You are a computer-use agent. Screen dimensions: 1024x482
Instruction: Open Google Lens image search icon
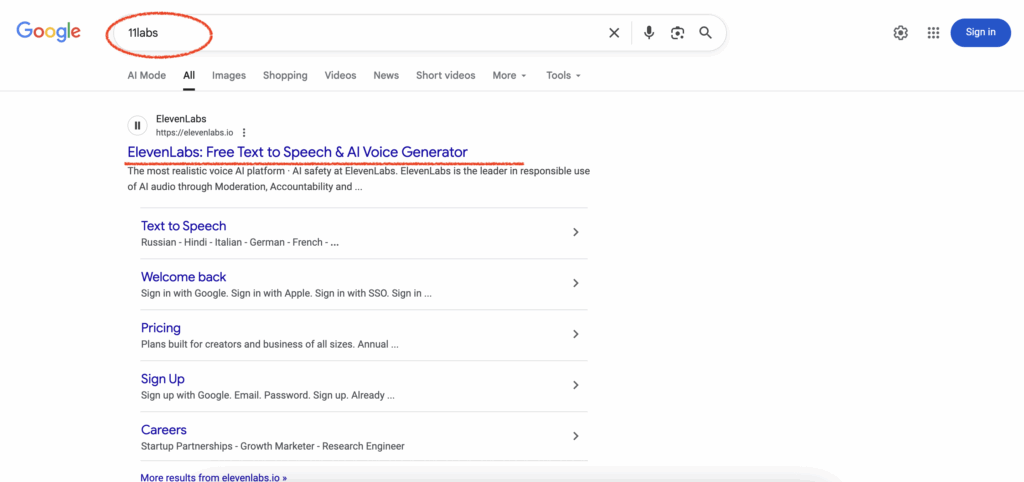[x=677, y=33]
